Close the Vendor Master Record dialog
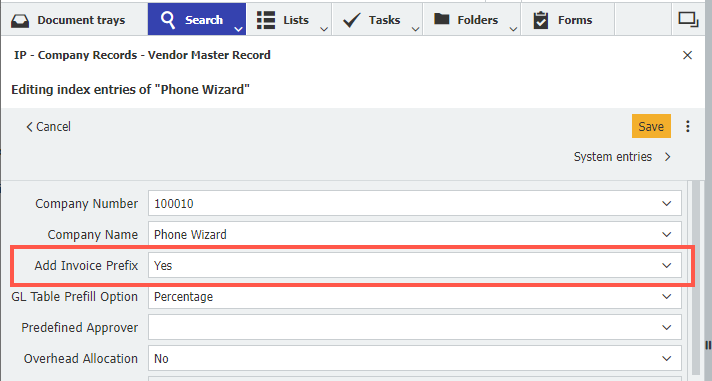 click(x=687, y=55)
